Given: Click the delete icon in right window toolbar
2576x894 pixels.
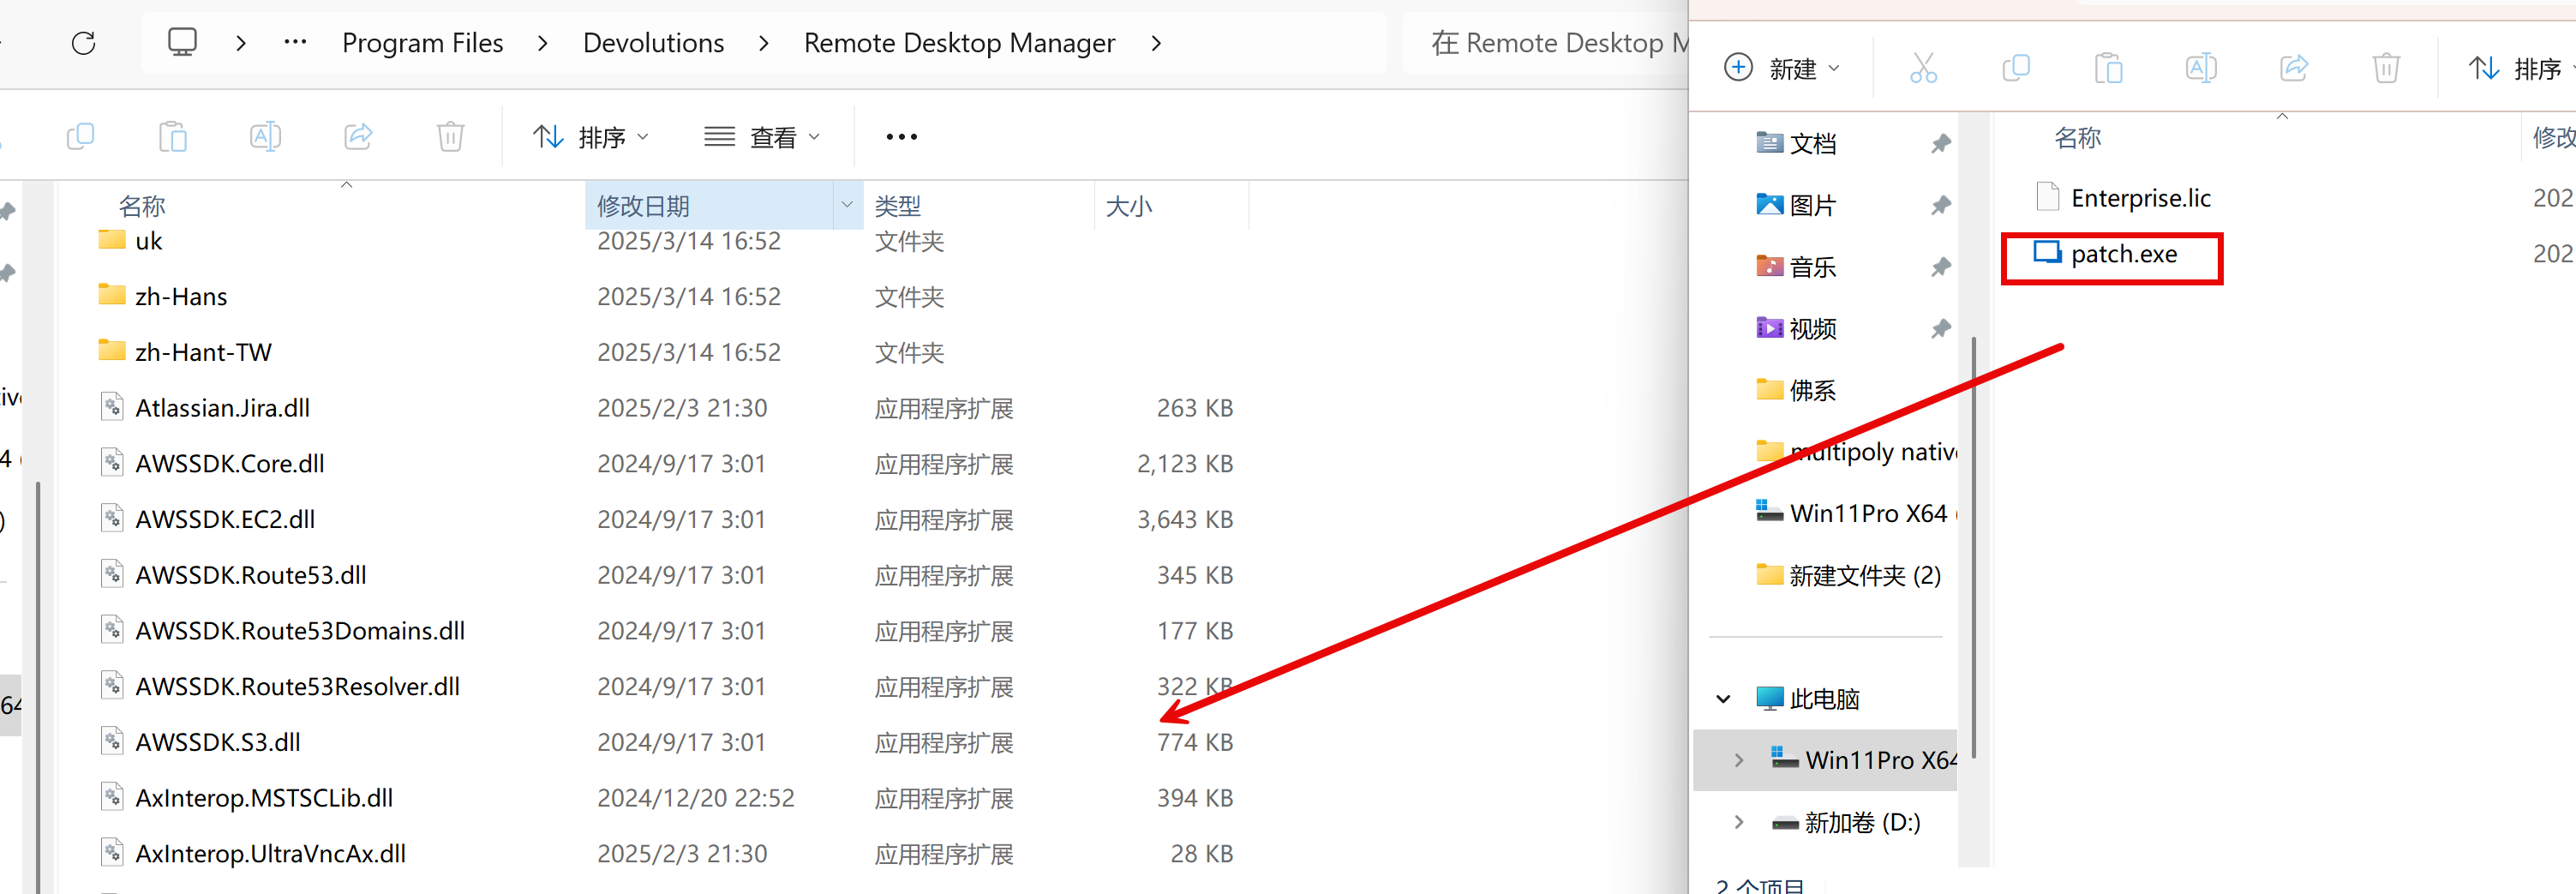Looking at the screenshot, I should (2386, 68).
